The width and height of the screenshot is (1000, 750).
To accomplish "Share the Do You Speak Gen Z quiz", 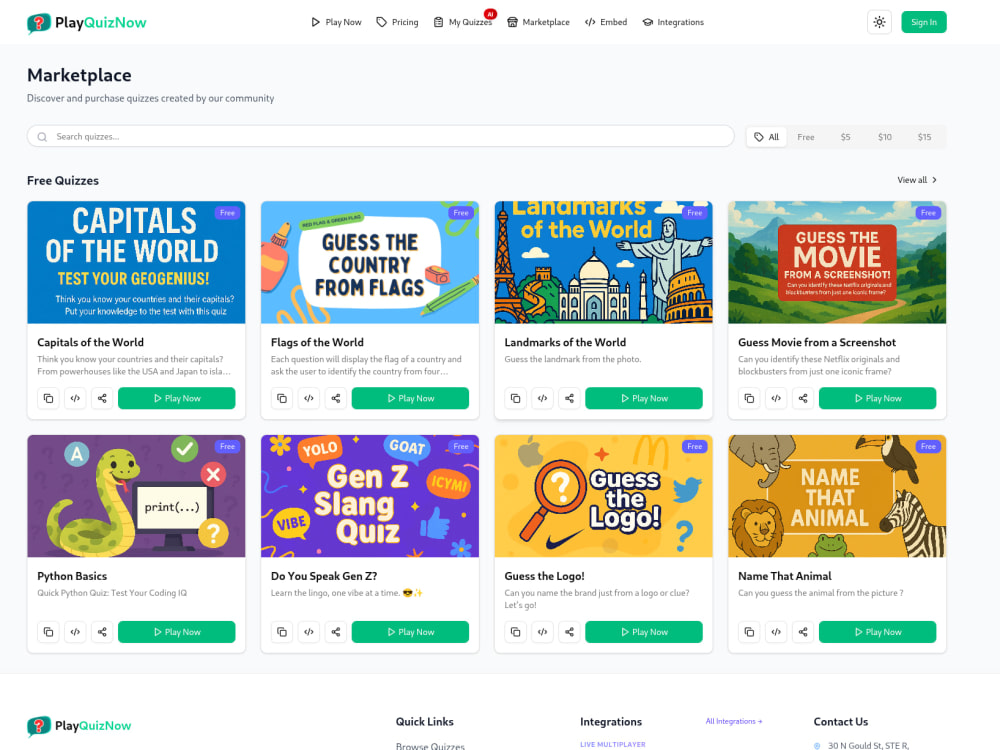I will coord(335,632).
